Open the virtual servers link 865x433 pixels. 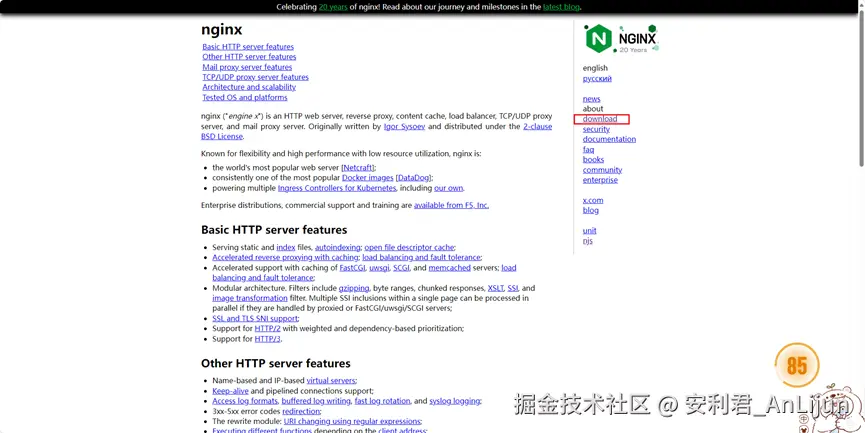point(331,381)
